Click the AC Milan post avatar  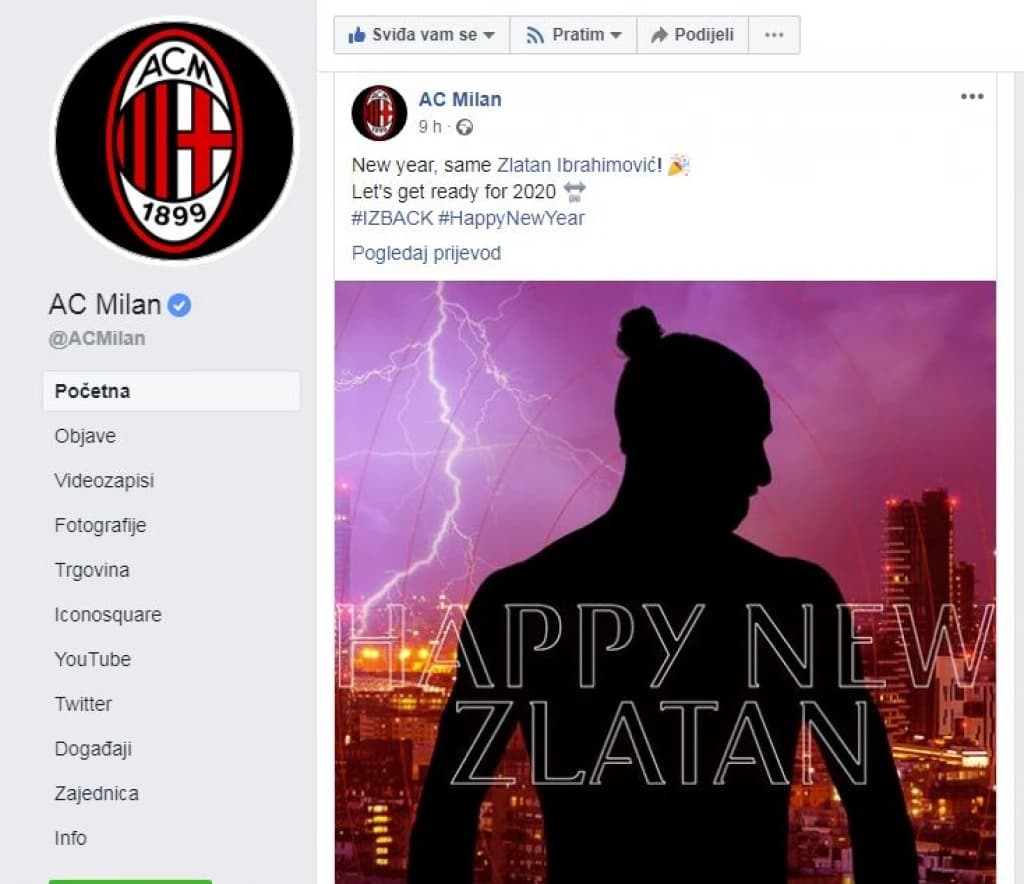379,113
